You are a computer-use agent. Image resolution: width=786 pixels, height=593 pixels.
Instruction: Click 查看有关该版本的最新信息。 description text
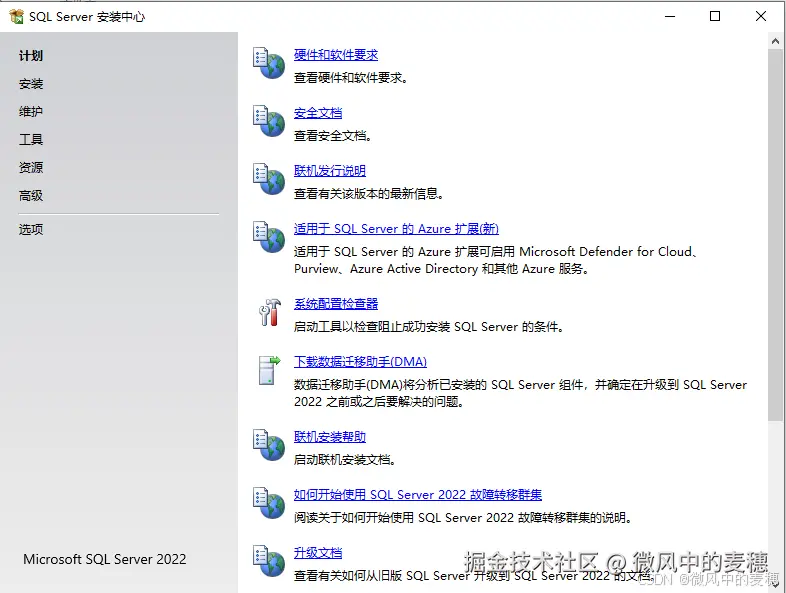tap(368, 194)
